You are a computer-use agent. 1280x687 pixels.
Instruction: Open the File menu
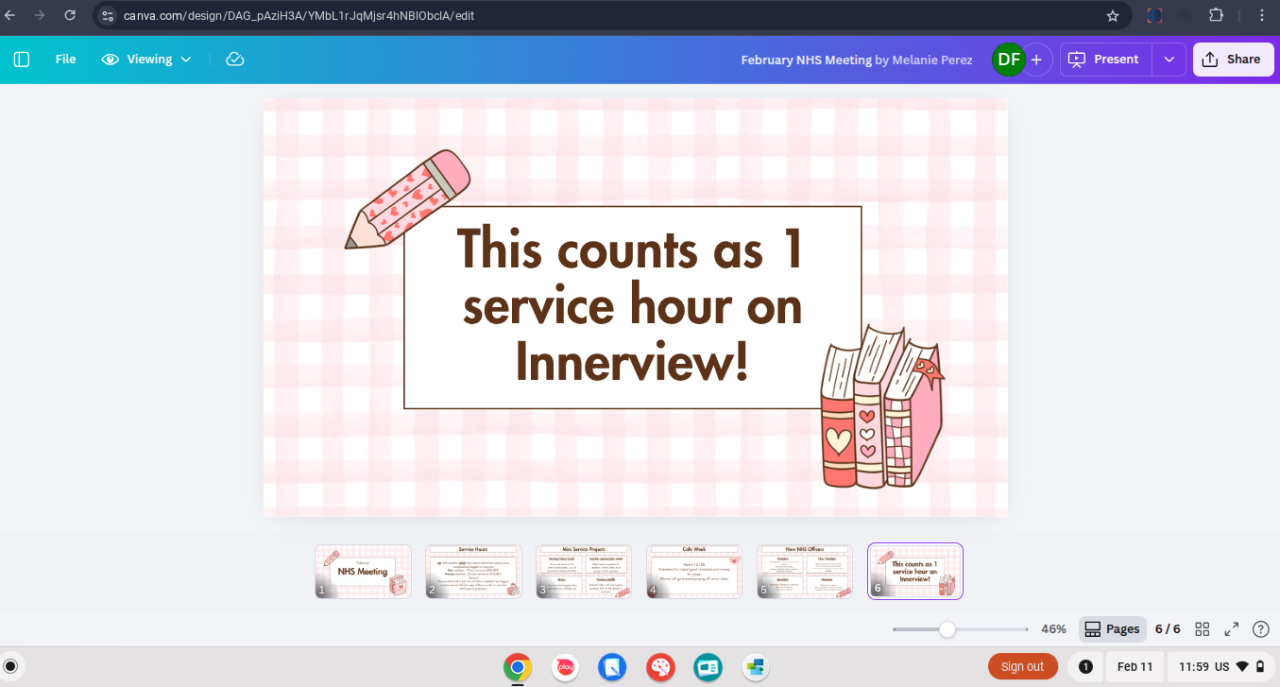66,59
